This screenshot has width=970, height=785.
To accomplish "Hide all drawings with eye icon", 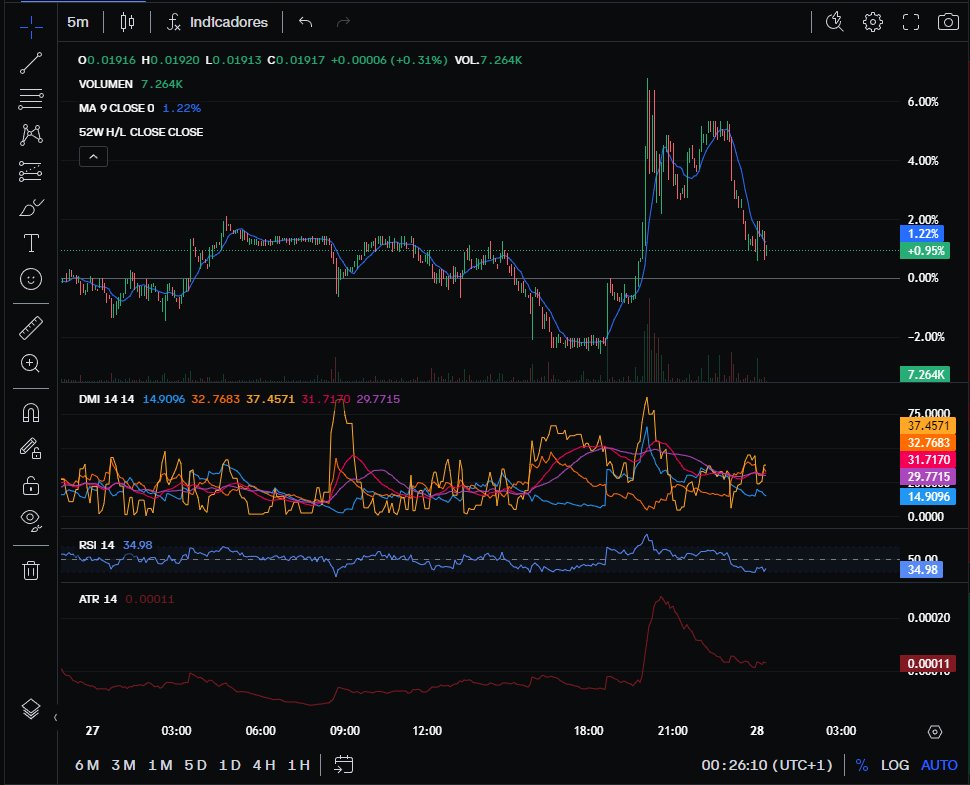I will [x=31, y=520].
